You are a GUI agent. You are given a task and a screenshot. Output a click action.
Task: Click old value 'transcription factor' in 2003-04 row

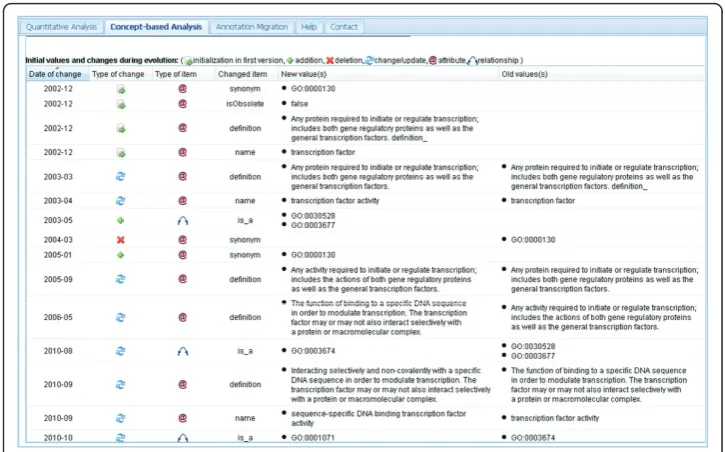tap(543, 201)
